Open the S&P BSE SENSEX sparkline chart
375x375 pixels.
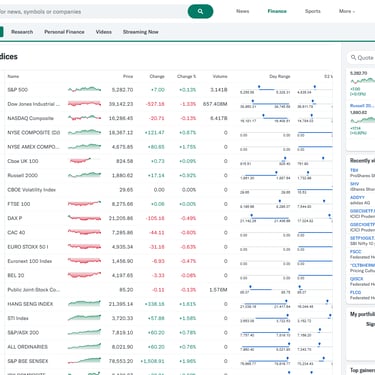tap(84, 361)
